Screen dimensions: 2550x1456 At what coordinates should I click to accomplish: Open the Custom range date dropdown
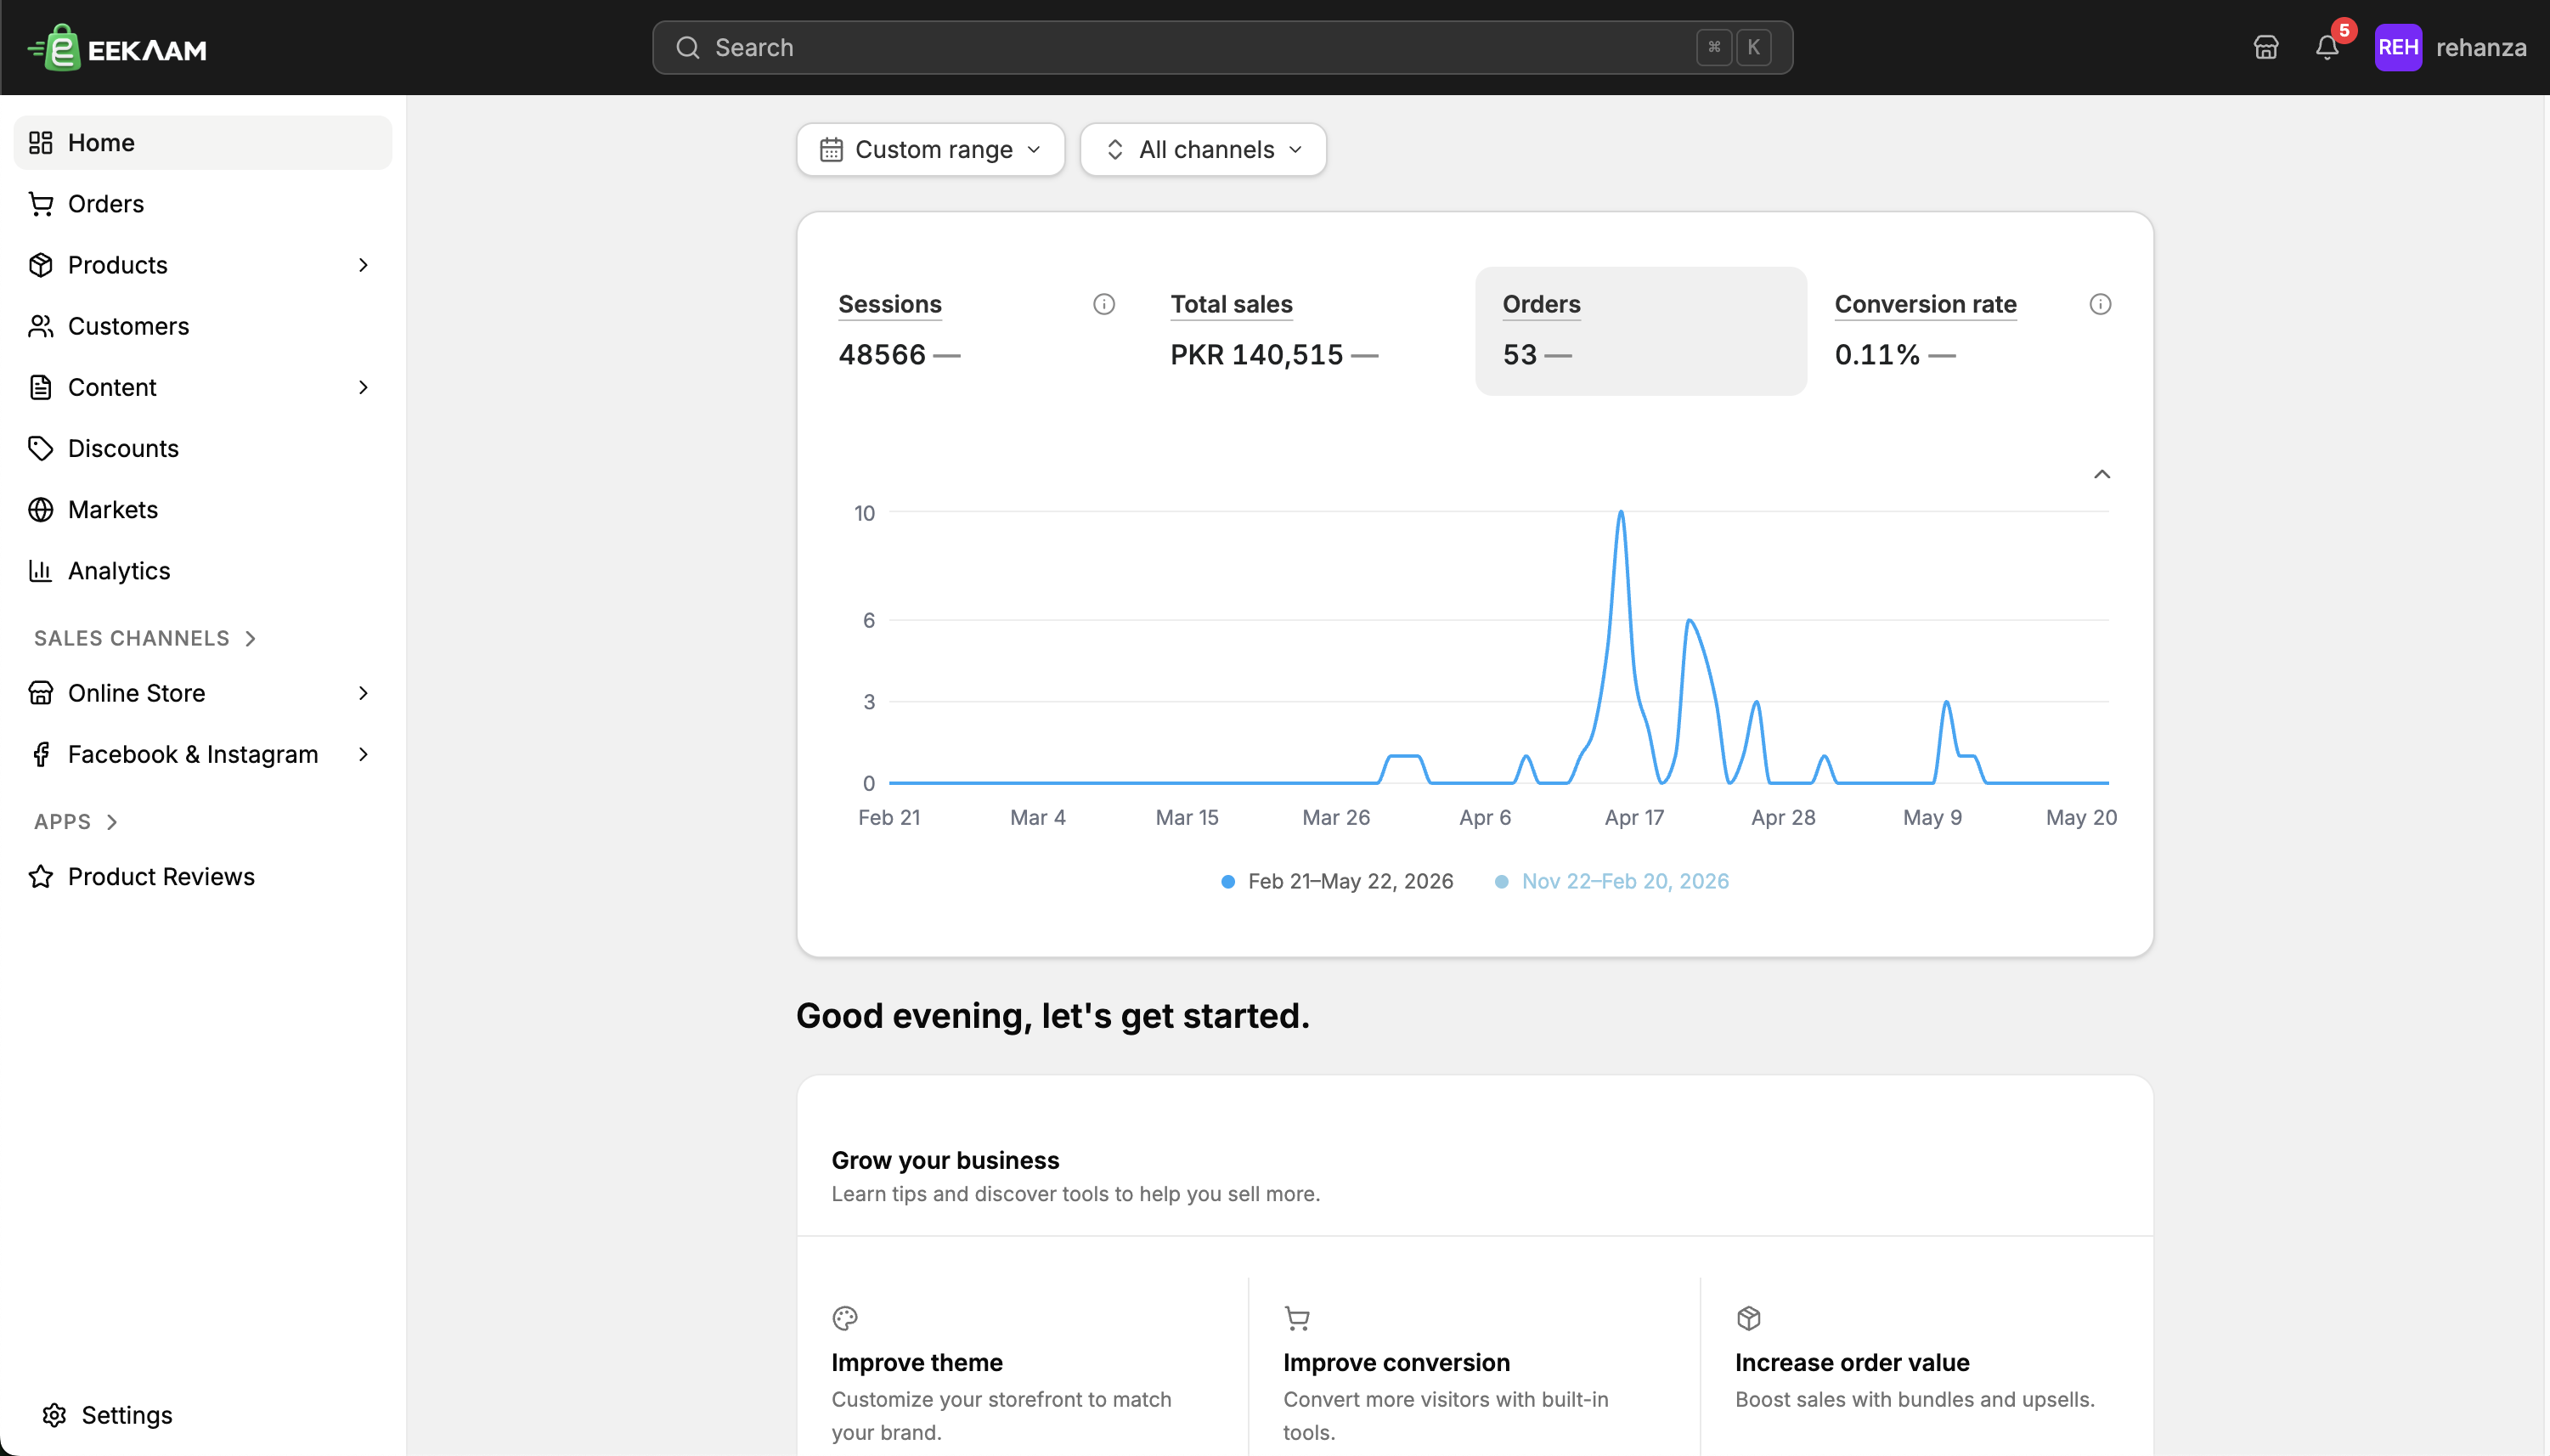[931, 149]
